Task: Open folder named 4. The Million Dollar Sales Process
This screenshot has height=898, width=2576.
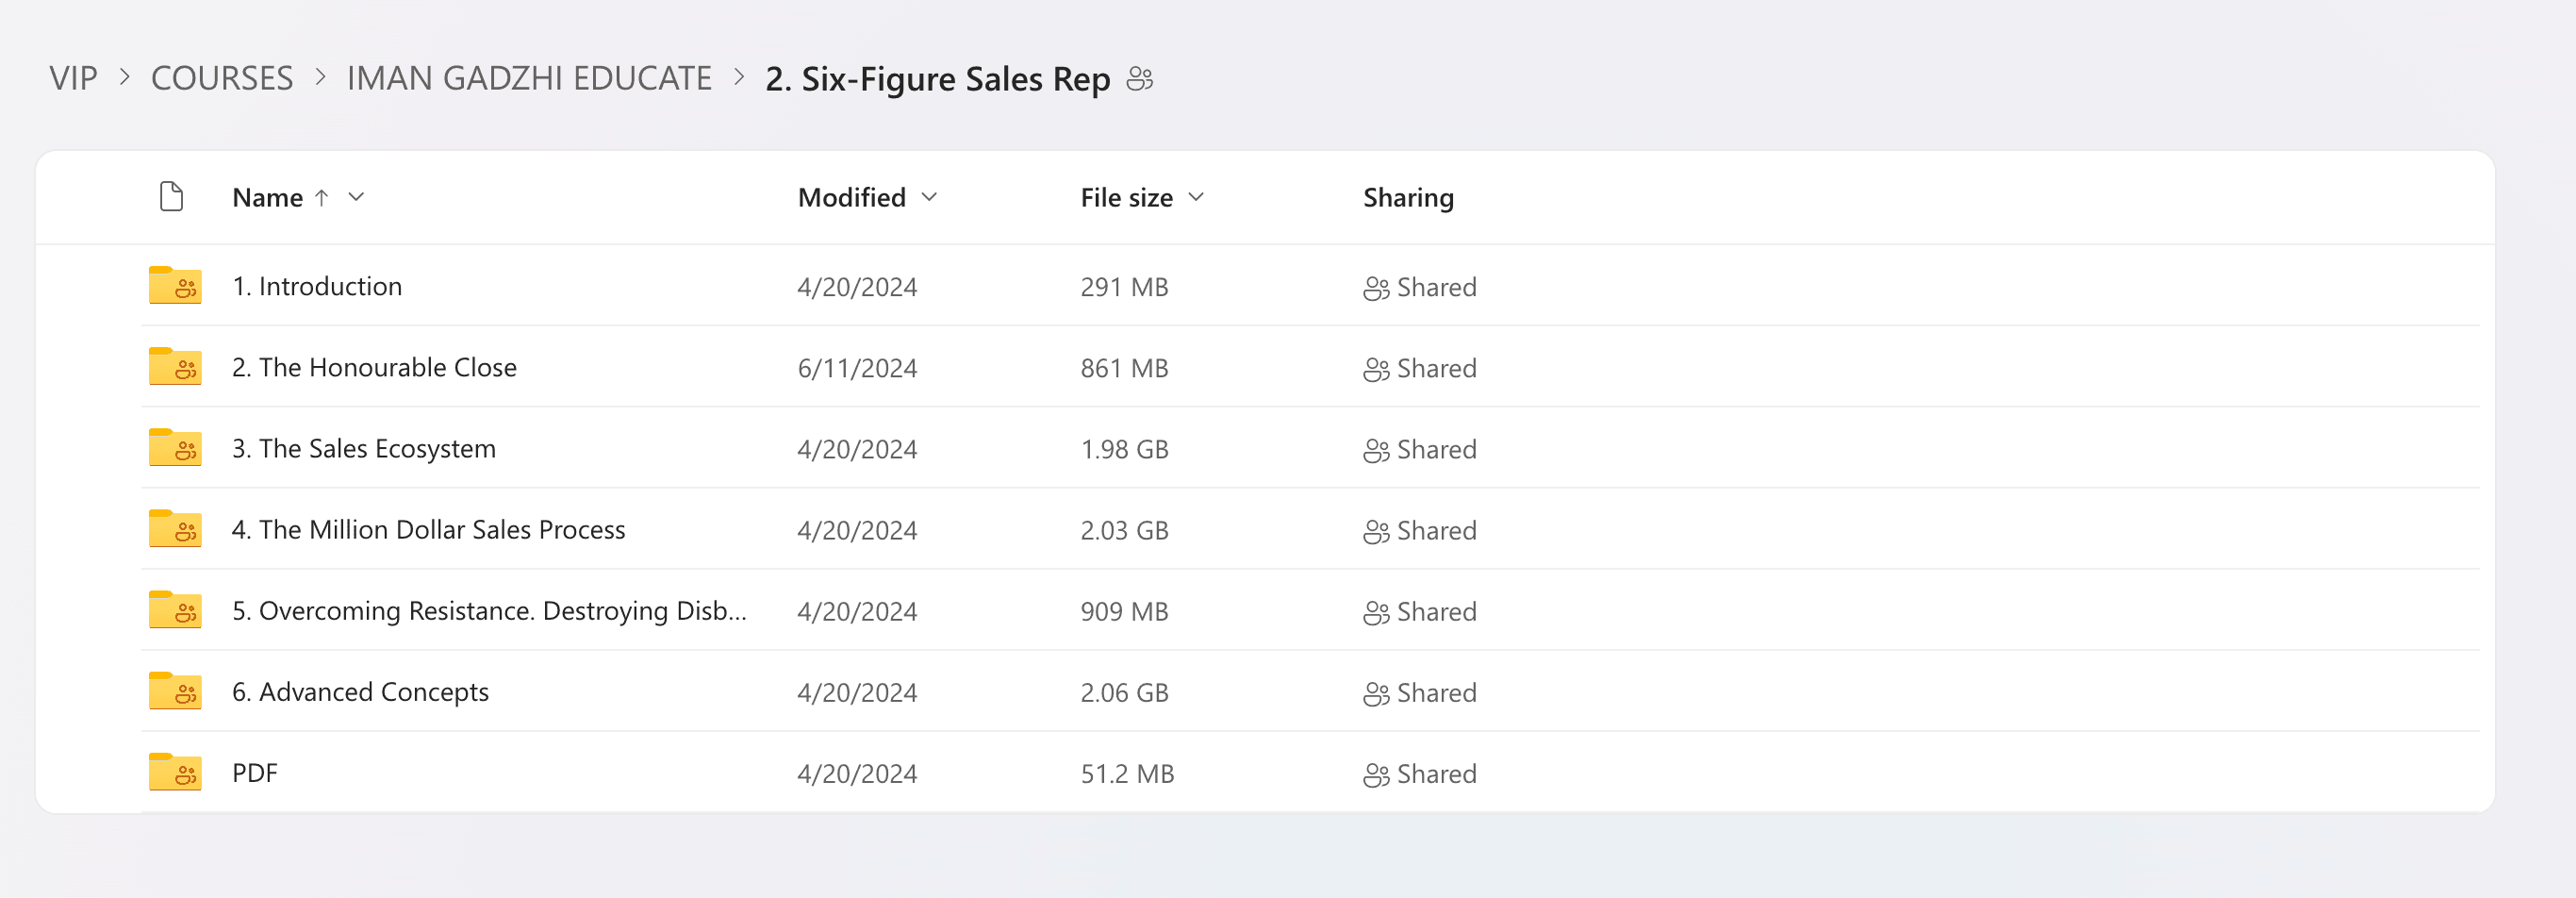Action: (x=429, y=529)
